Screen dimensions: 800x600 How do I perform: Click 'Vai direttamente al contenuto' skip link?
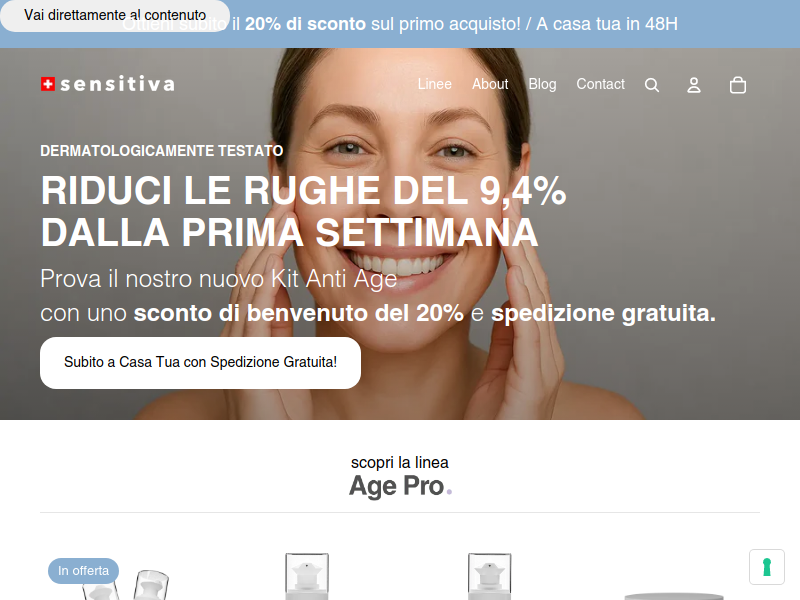click(x=115, y=15)
